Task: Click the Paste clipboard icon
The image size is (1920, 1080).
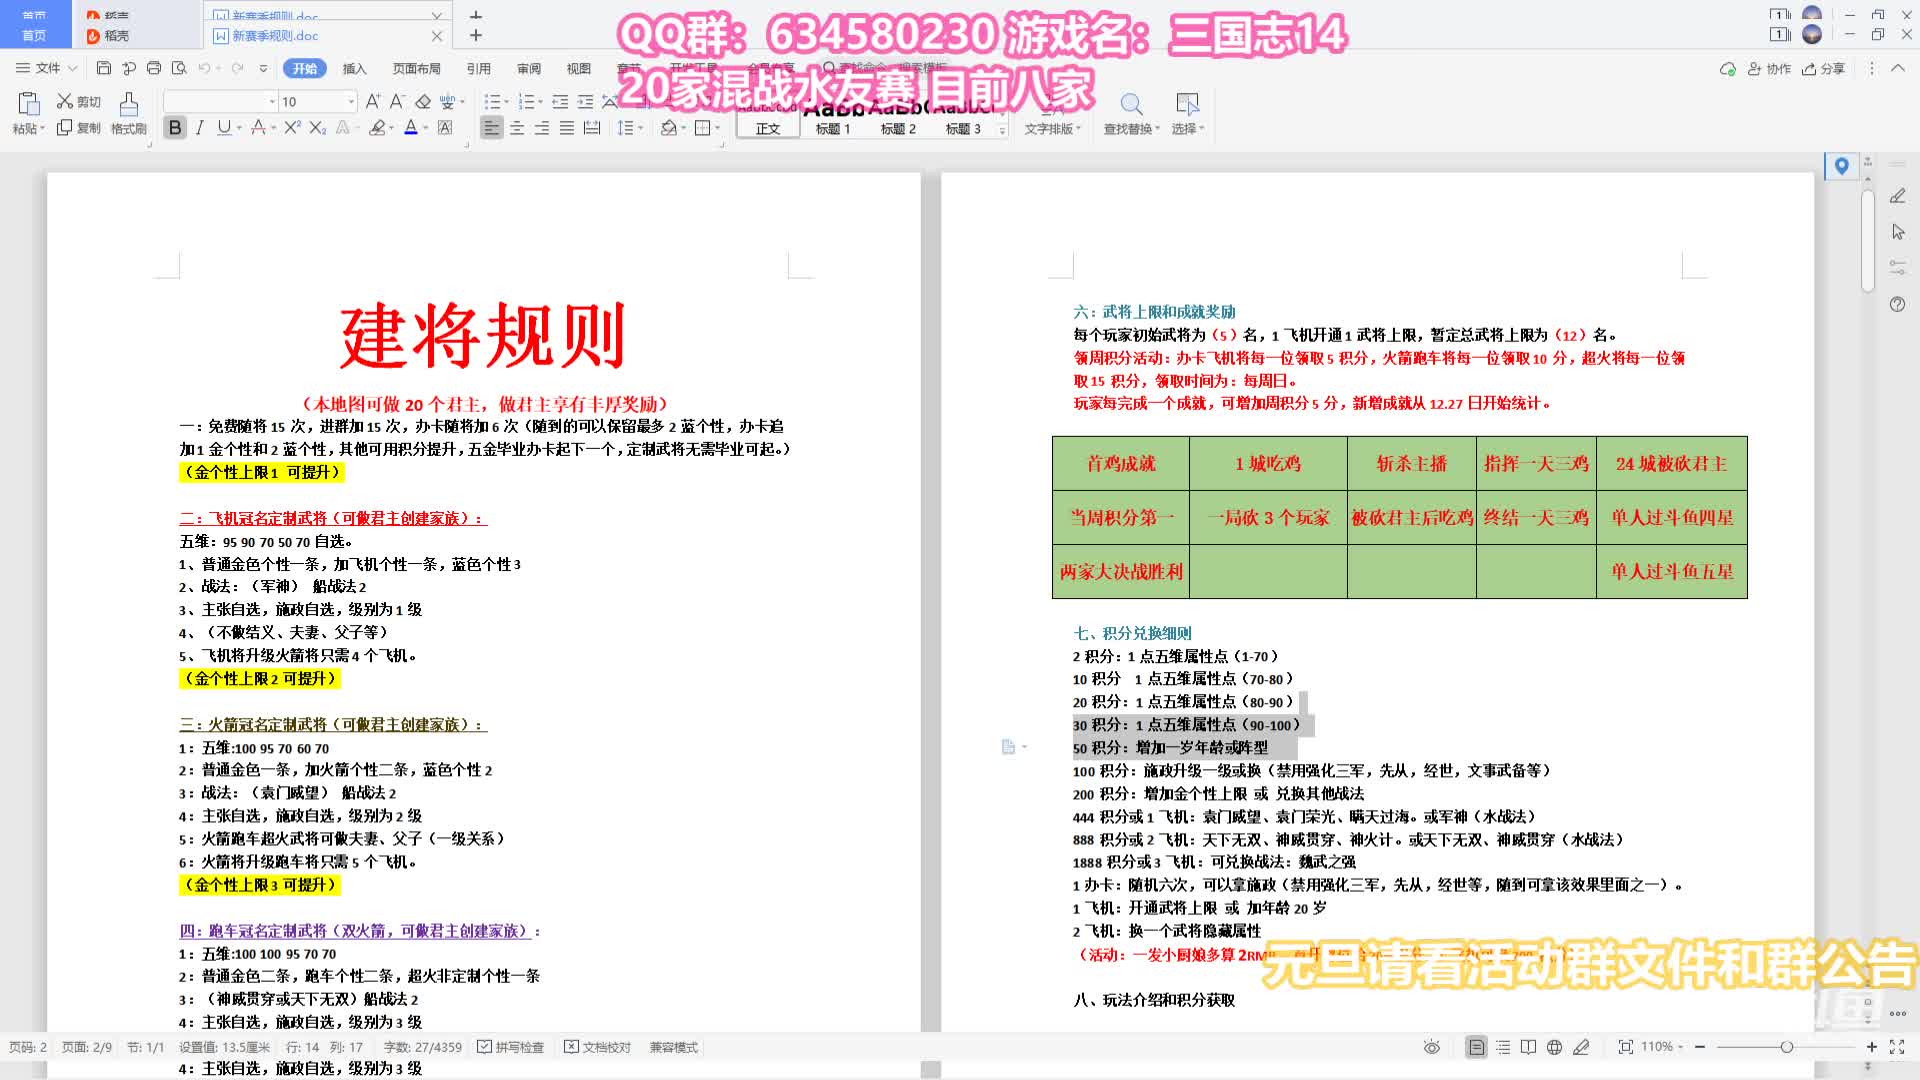Action: 28,104
